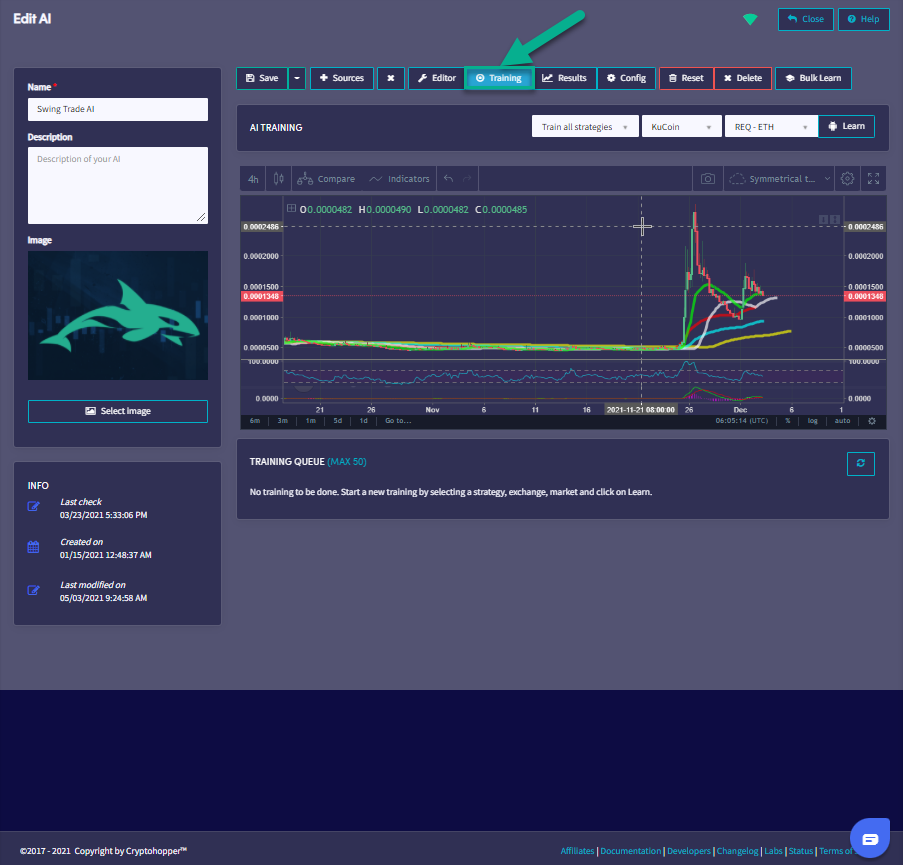Toggle percentage scale on chart

pyautogui.click(x=788, y=421)
